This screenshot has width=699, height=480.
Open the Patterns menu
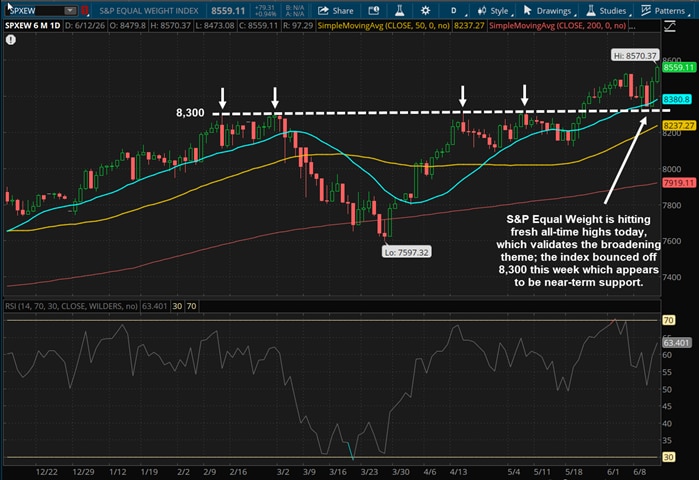663,11
